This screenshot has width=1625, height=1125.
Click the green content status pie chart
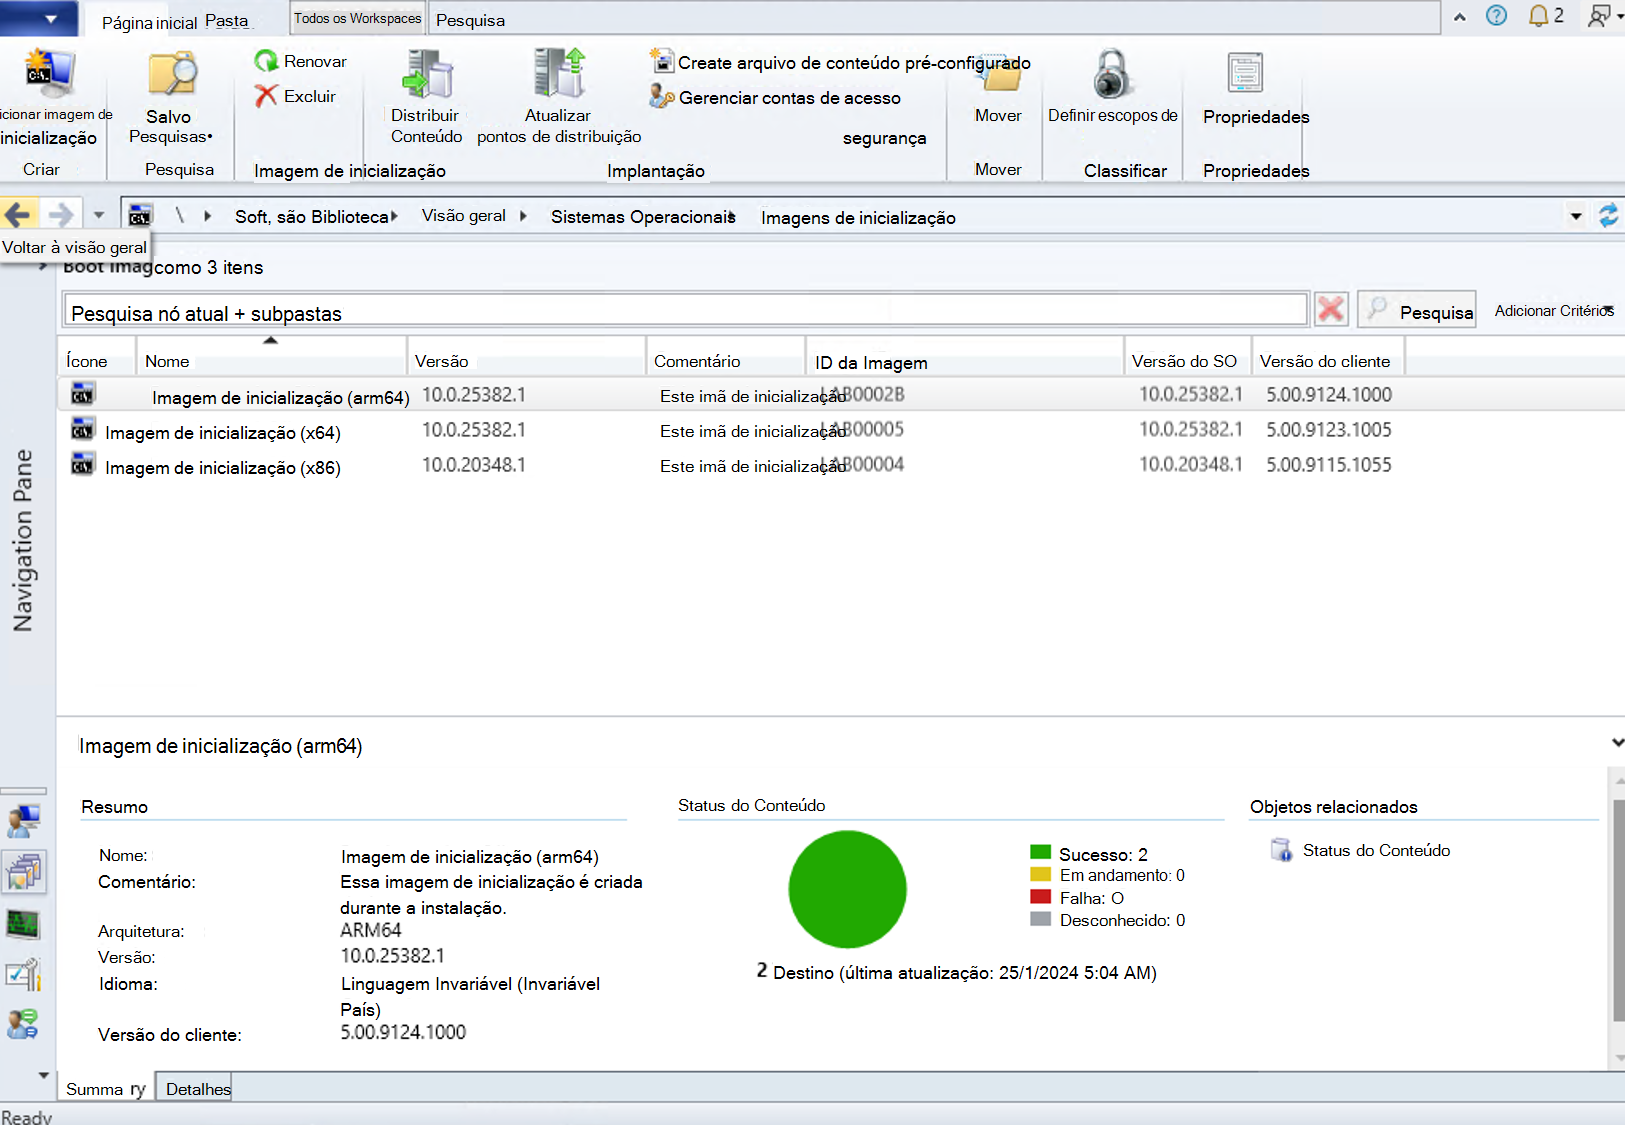coord(847,889)
